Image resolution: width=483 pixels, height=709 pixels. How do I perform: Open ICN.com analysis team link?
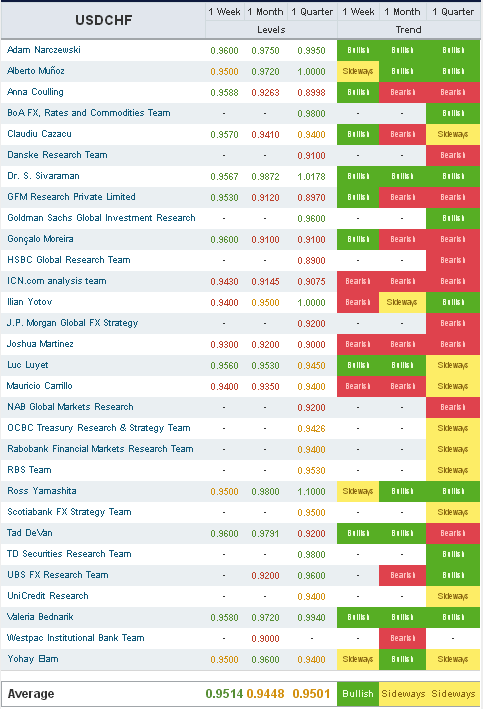[57, 281]
